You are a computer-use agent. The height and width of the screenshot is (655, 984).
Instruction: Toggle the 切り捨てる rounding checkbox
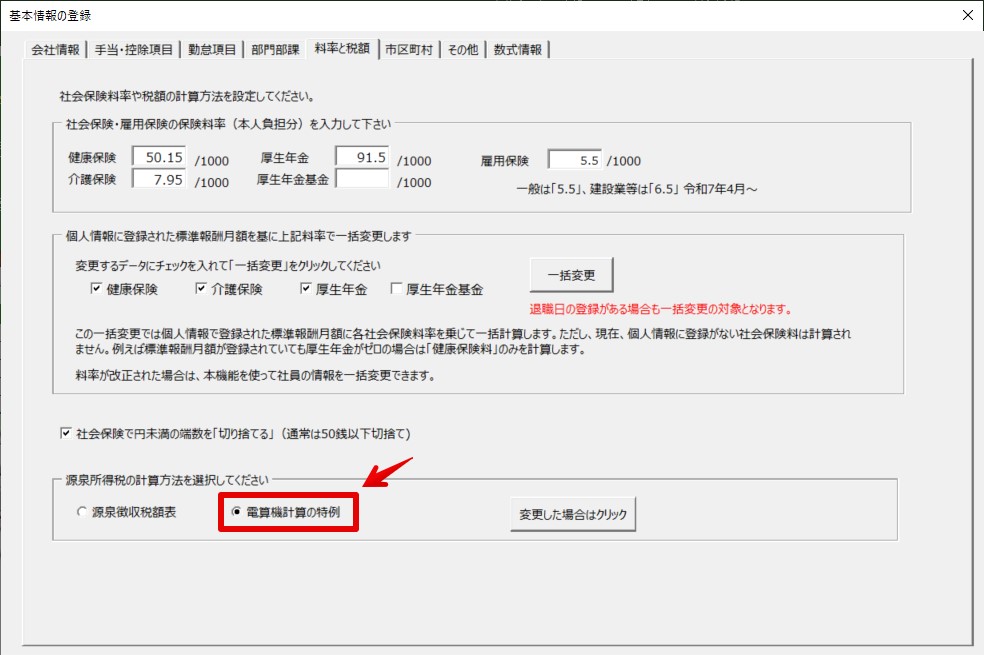pos(67,435)
